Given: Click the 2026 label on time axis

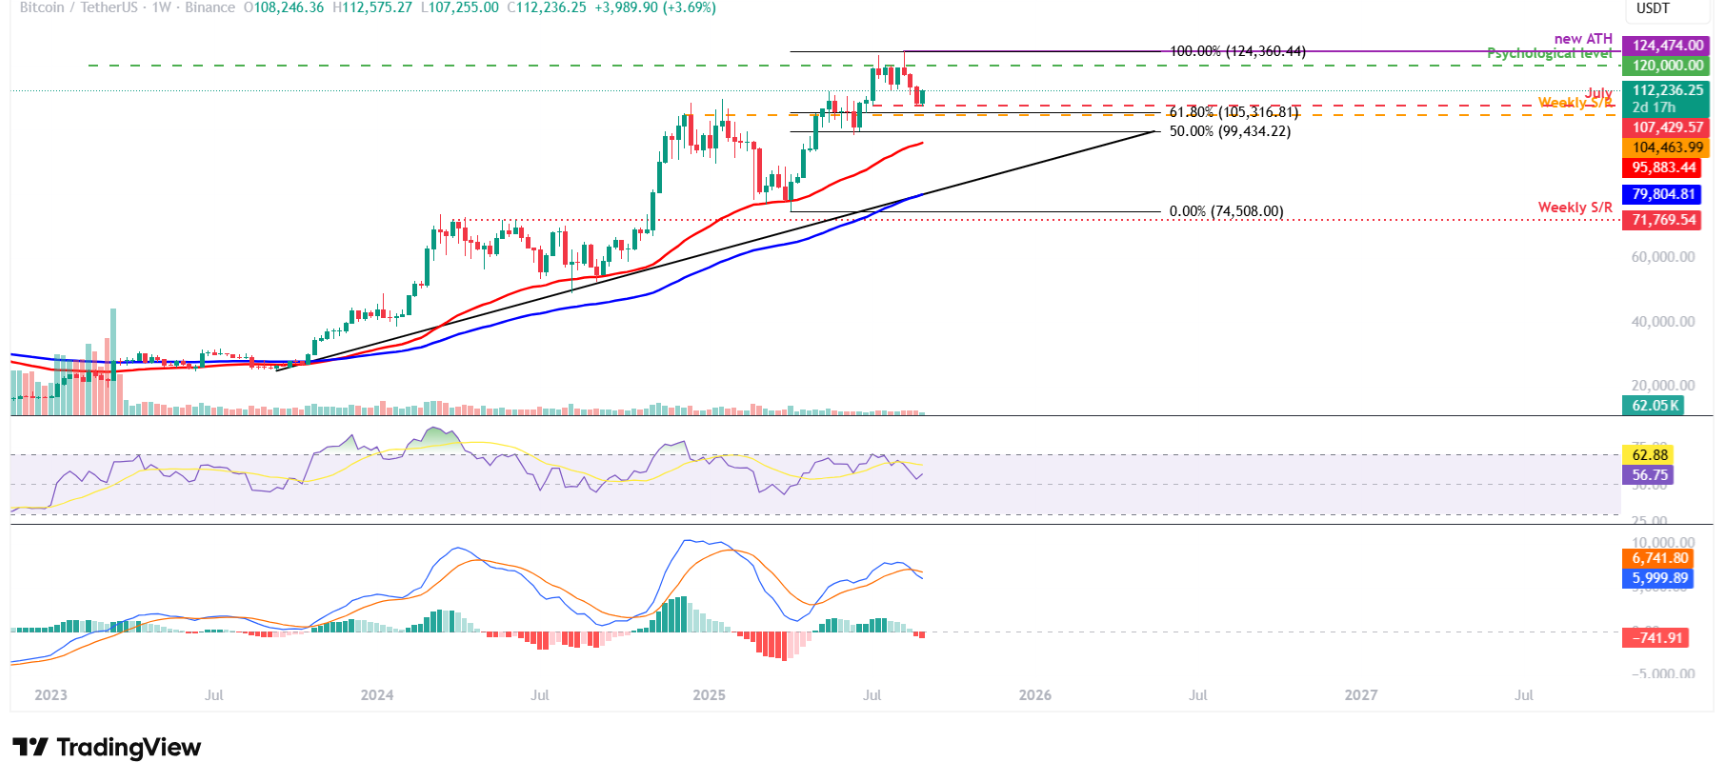Looking at the screenshot, I should 1034,695.
